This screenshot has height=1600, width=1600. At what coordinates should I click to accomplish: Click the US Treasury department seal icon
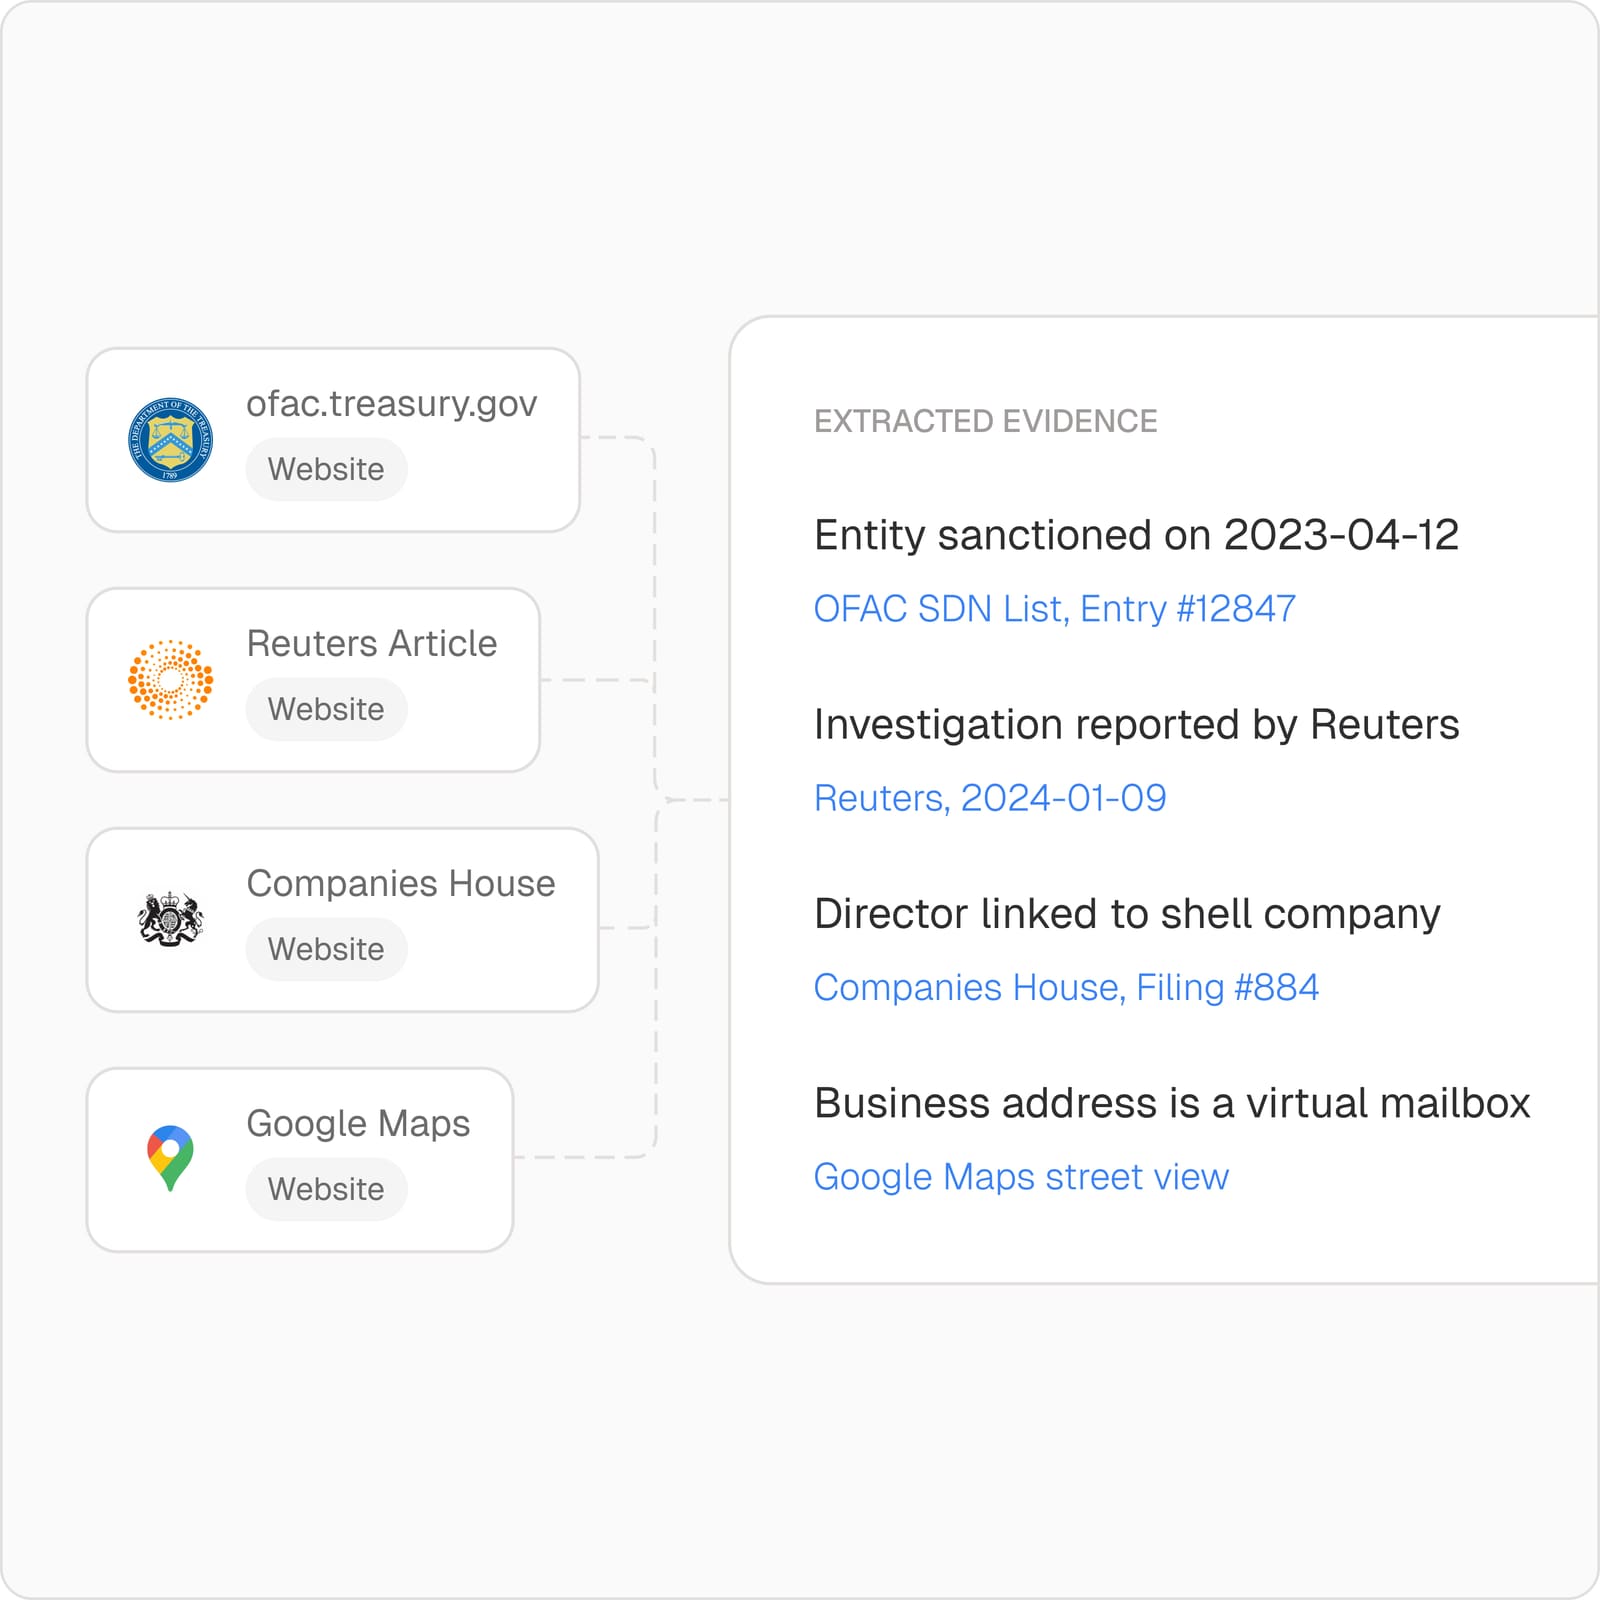(170, 440)
